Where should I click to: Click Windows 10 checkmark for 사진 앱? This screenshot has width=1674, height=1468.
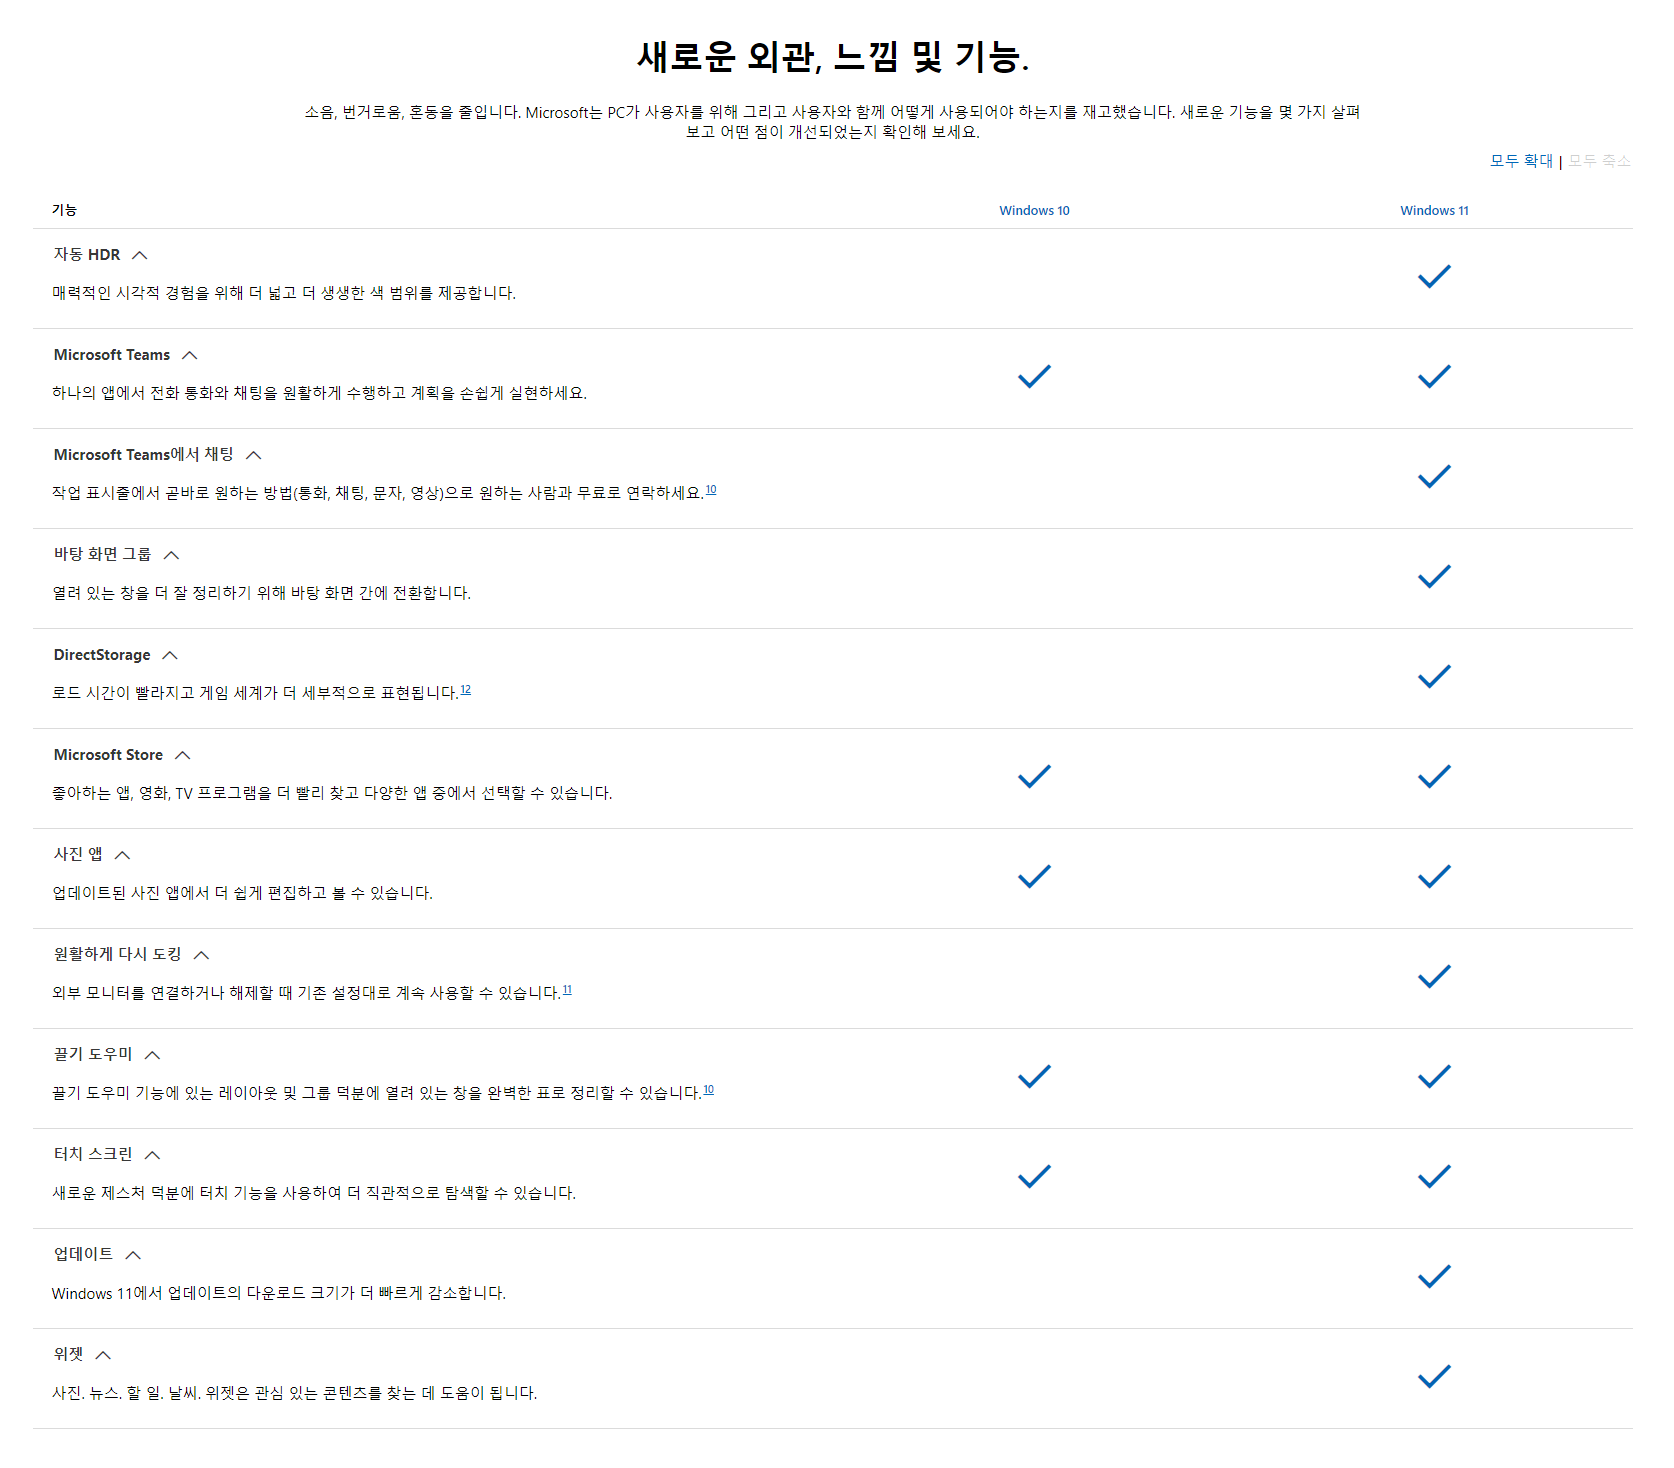(1034, 877)
